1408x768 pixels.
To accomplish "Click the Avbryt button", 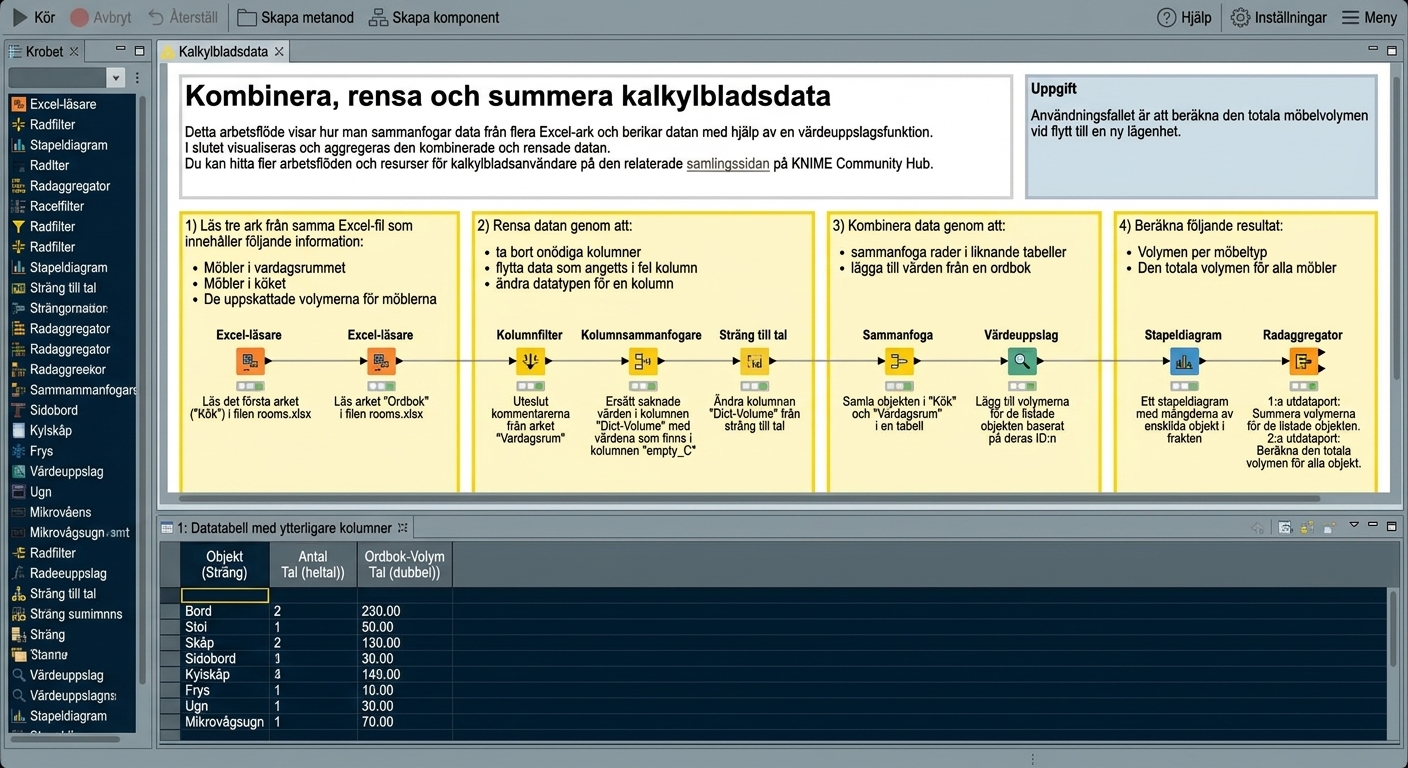I will 100,17.
